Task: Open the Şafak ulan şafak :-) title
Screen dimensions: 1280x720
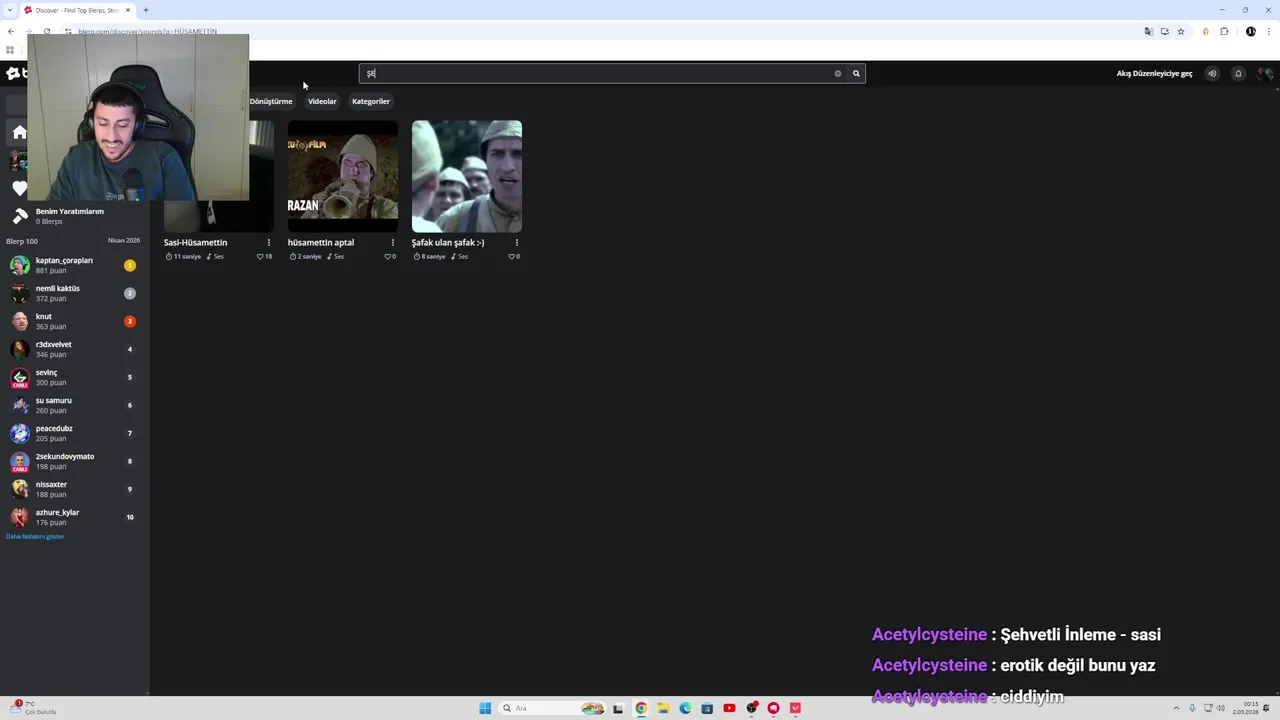Action: pyautogui.click(x=448, y=242)
